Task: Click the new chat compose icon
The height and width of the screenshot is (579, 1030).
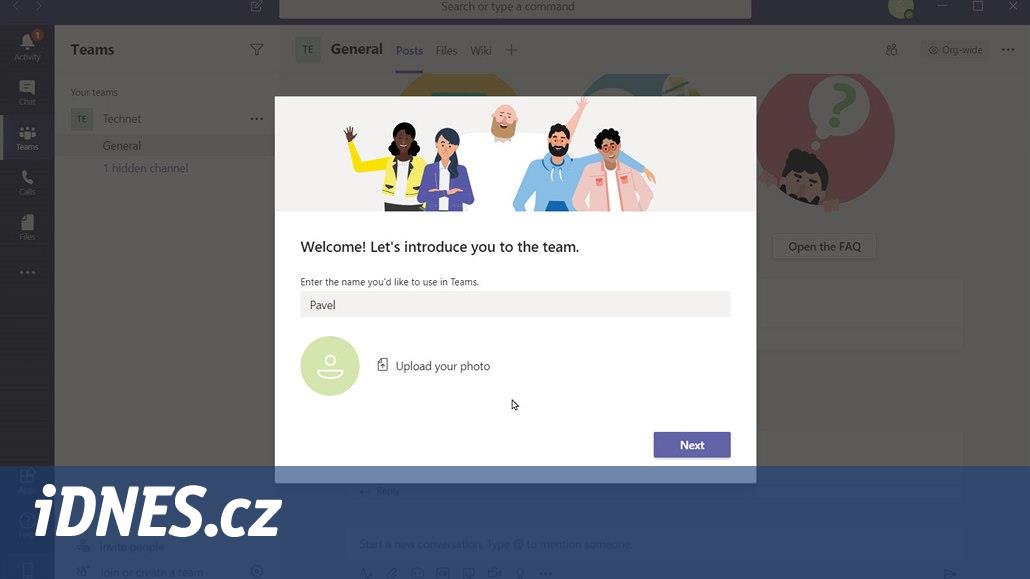Action: pyautogui.click(x=256, y=7)
